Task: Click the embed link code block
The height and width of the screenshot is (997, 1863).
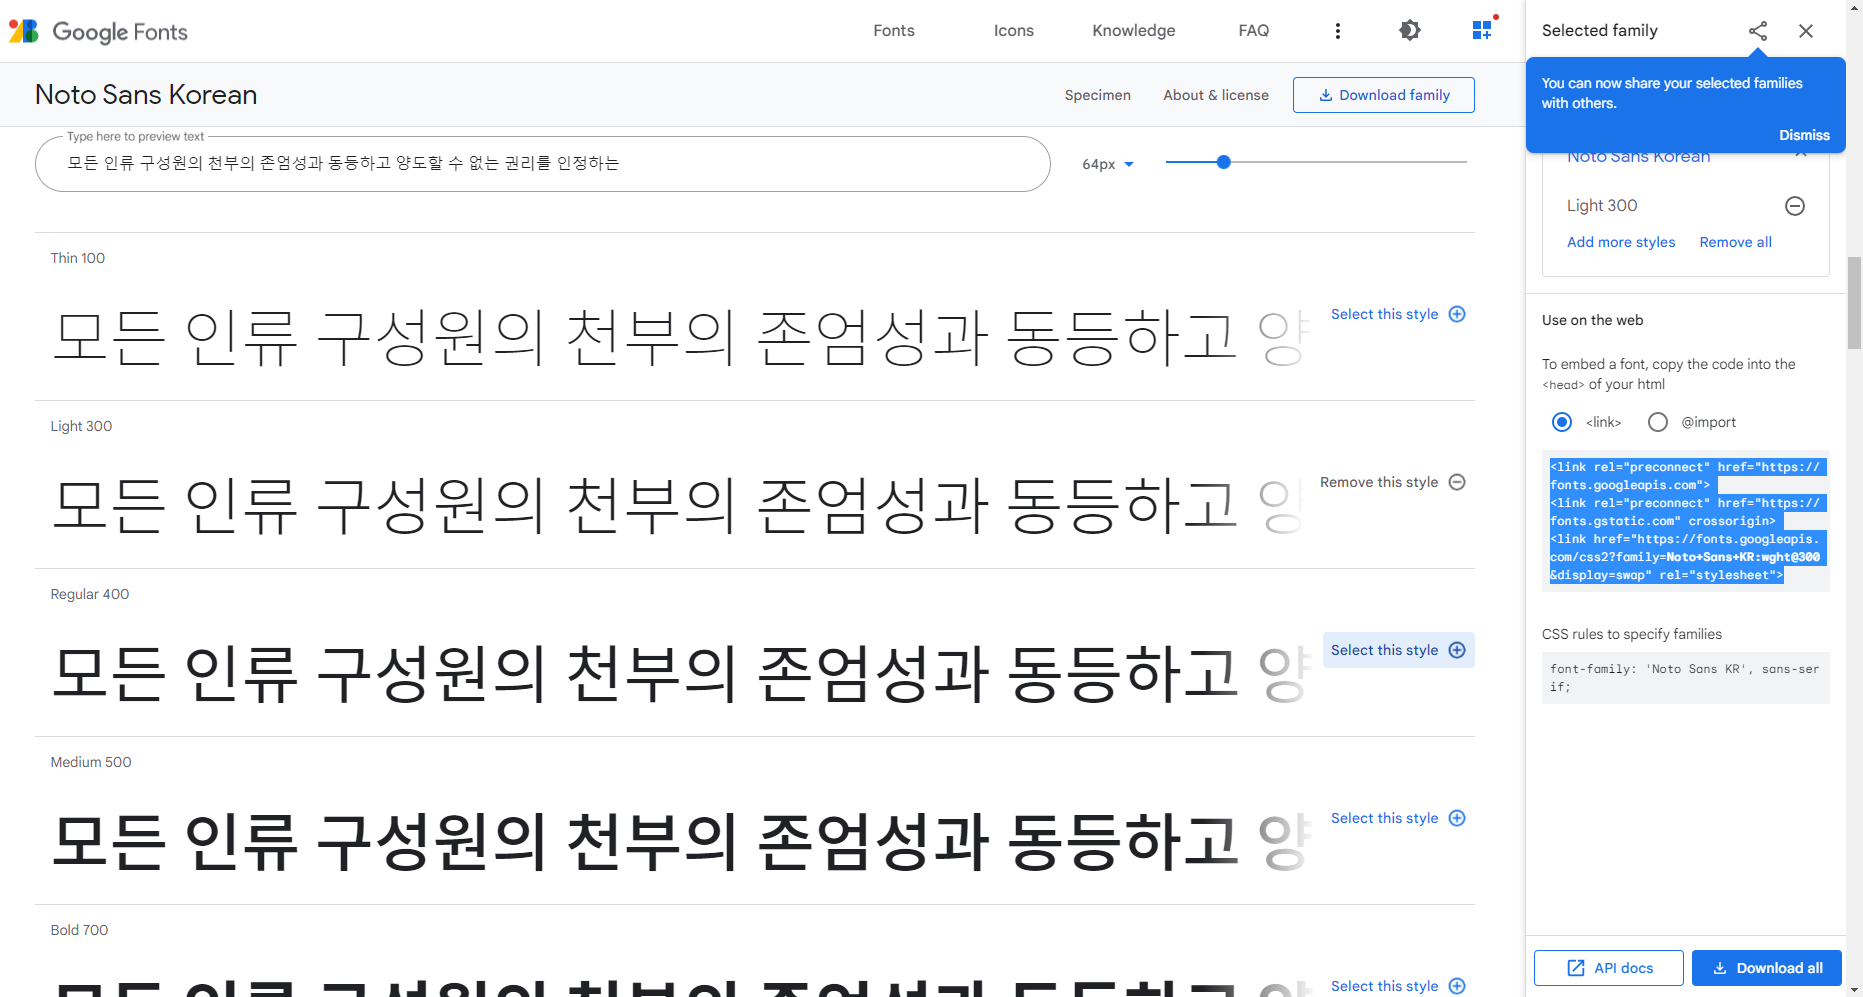Action: tap(1686, 521)
